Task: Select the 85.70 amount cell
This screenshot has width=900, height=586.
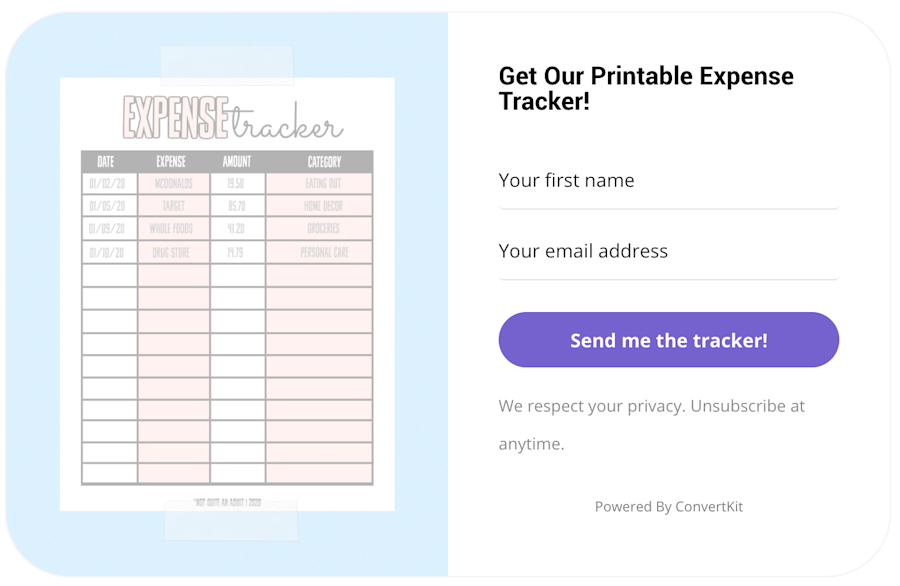Action: tap(236, 205)
